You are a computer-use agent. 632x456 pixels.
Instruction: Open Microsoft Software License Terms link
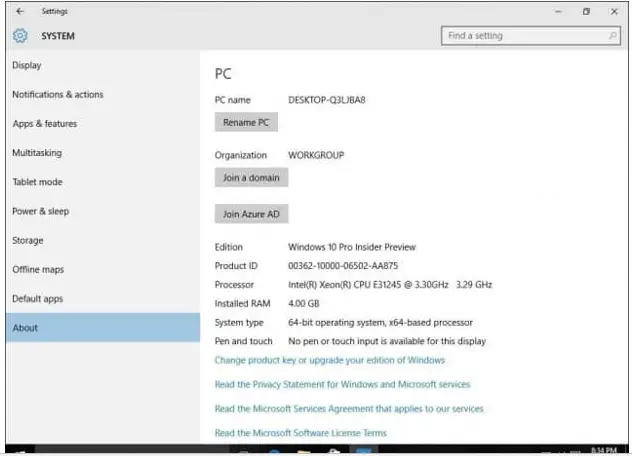click(301, 433)
